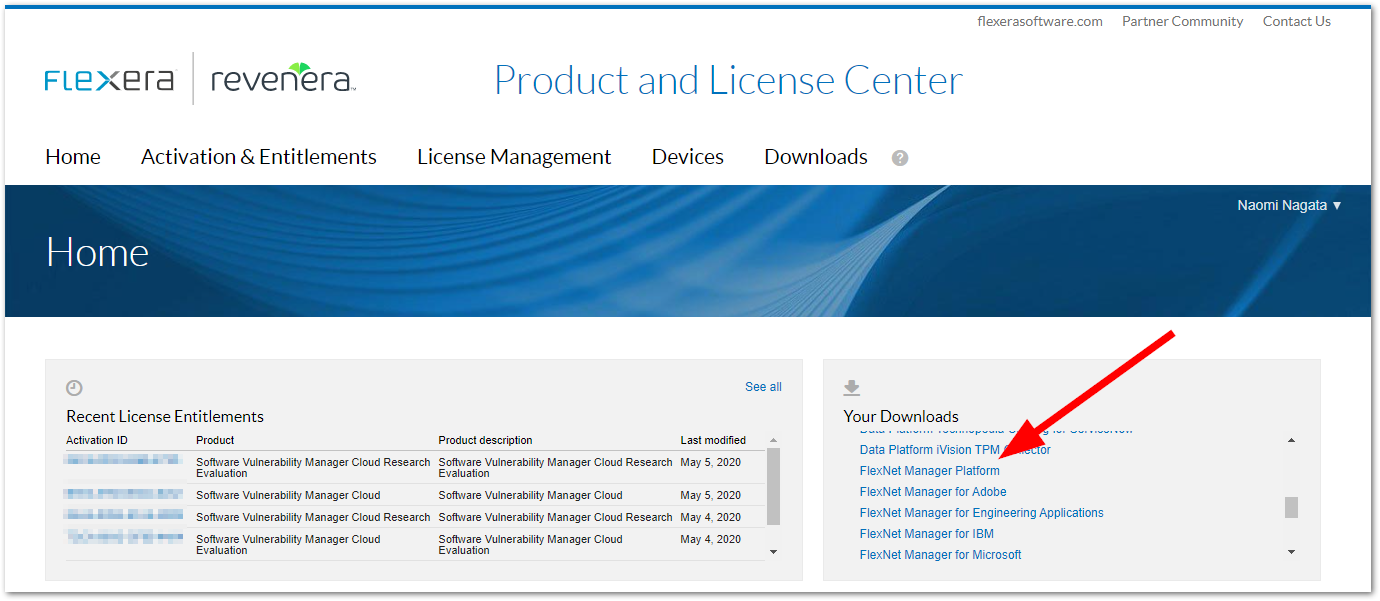Open the Activation & Entitlements menu

[x=259, y=157]
